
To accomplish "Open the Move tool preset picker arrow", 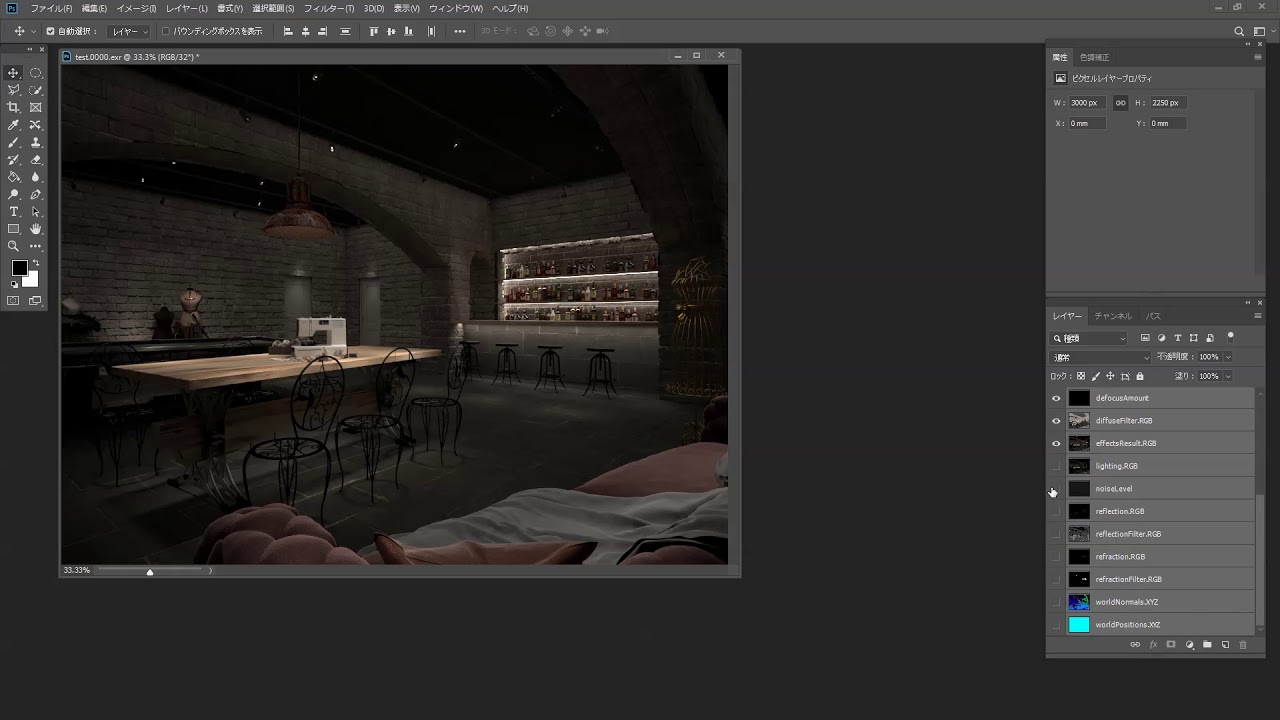I will click(x=32, y=31).
